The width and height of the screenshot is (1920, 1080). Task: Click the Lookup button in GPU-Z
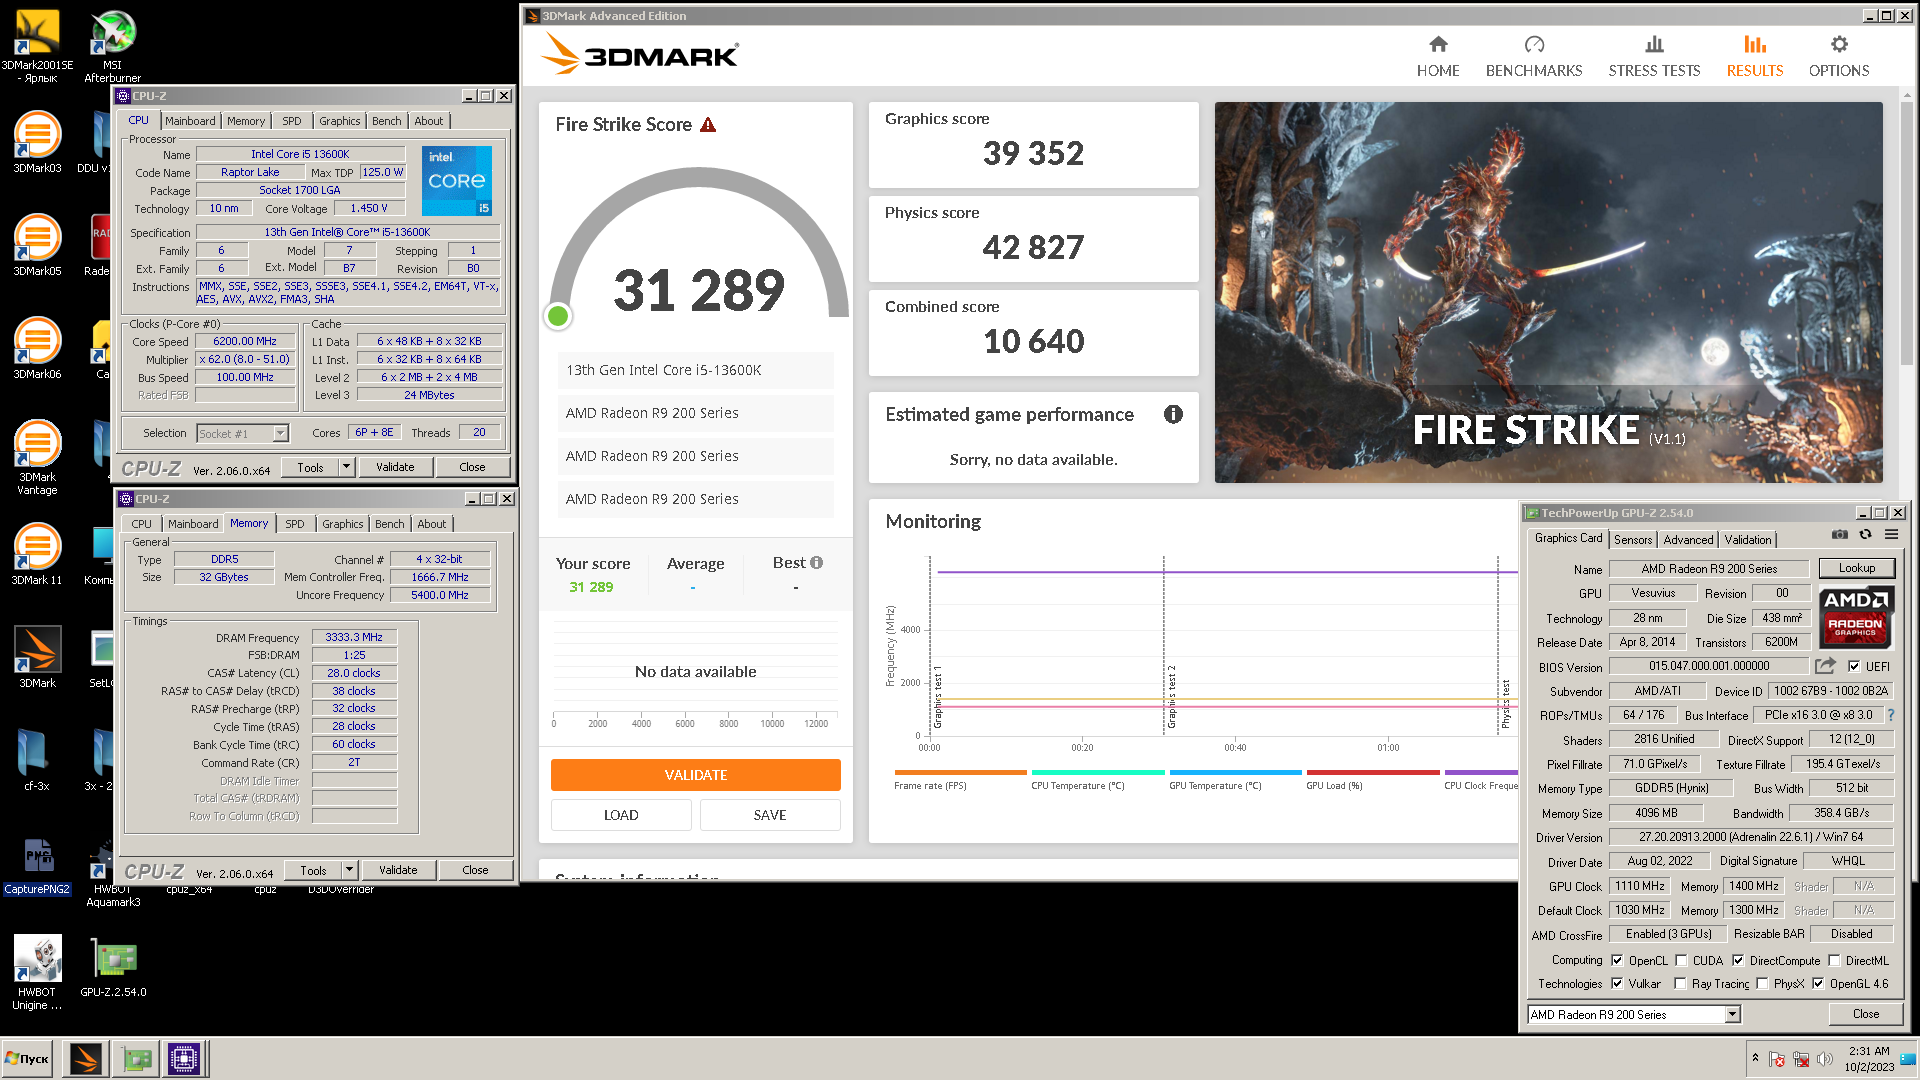pyautogui.click(x=1857, y=568)
